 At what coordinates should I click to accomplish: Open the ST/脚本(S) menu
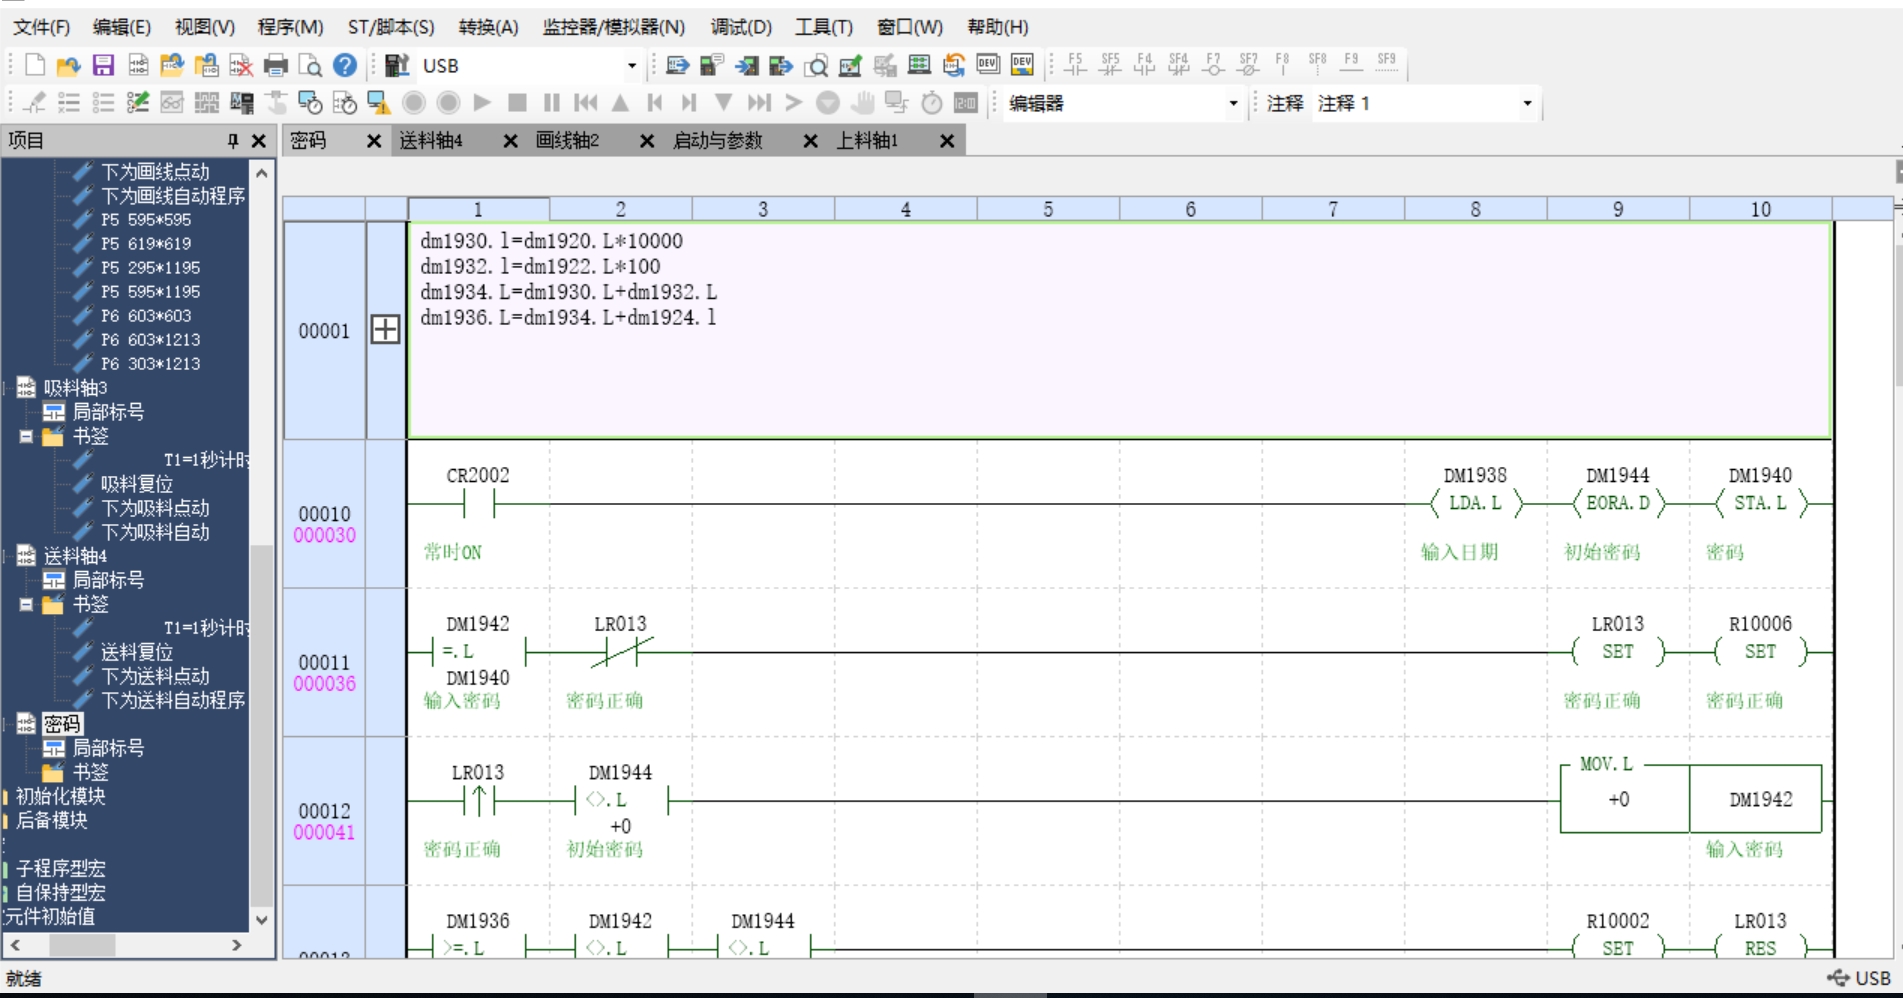tap(391, 27)
